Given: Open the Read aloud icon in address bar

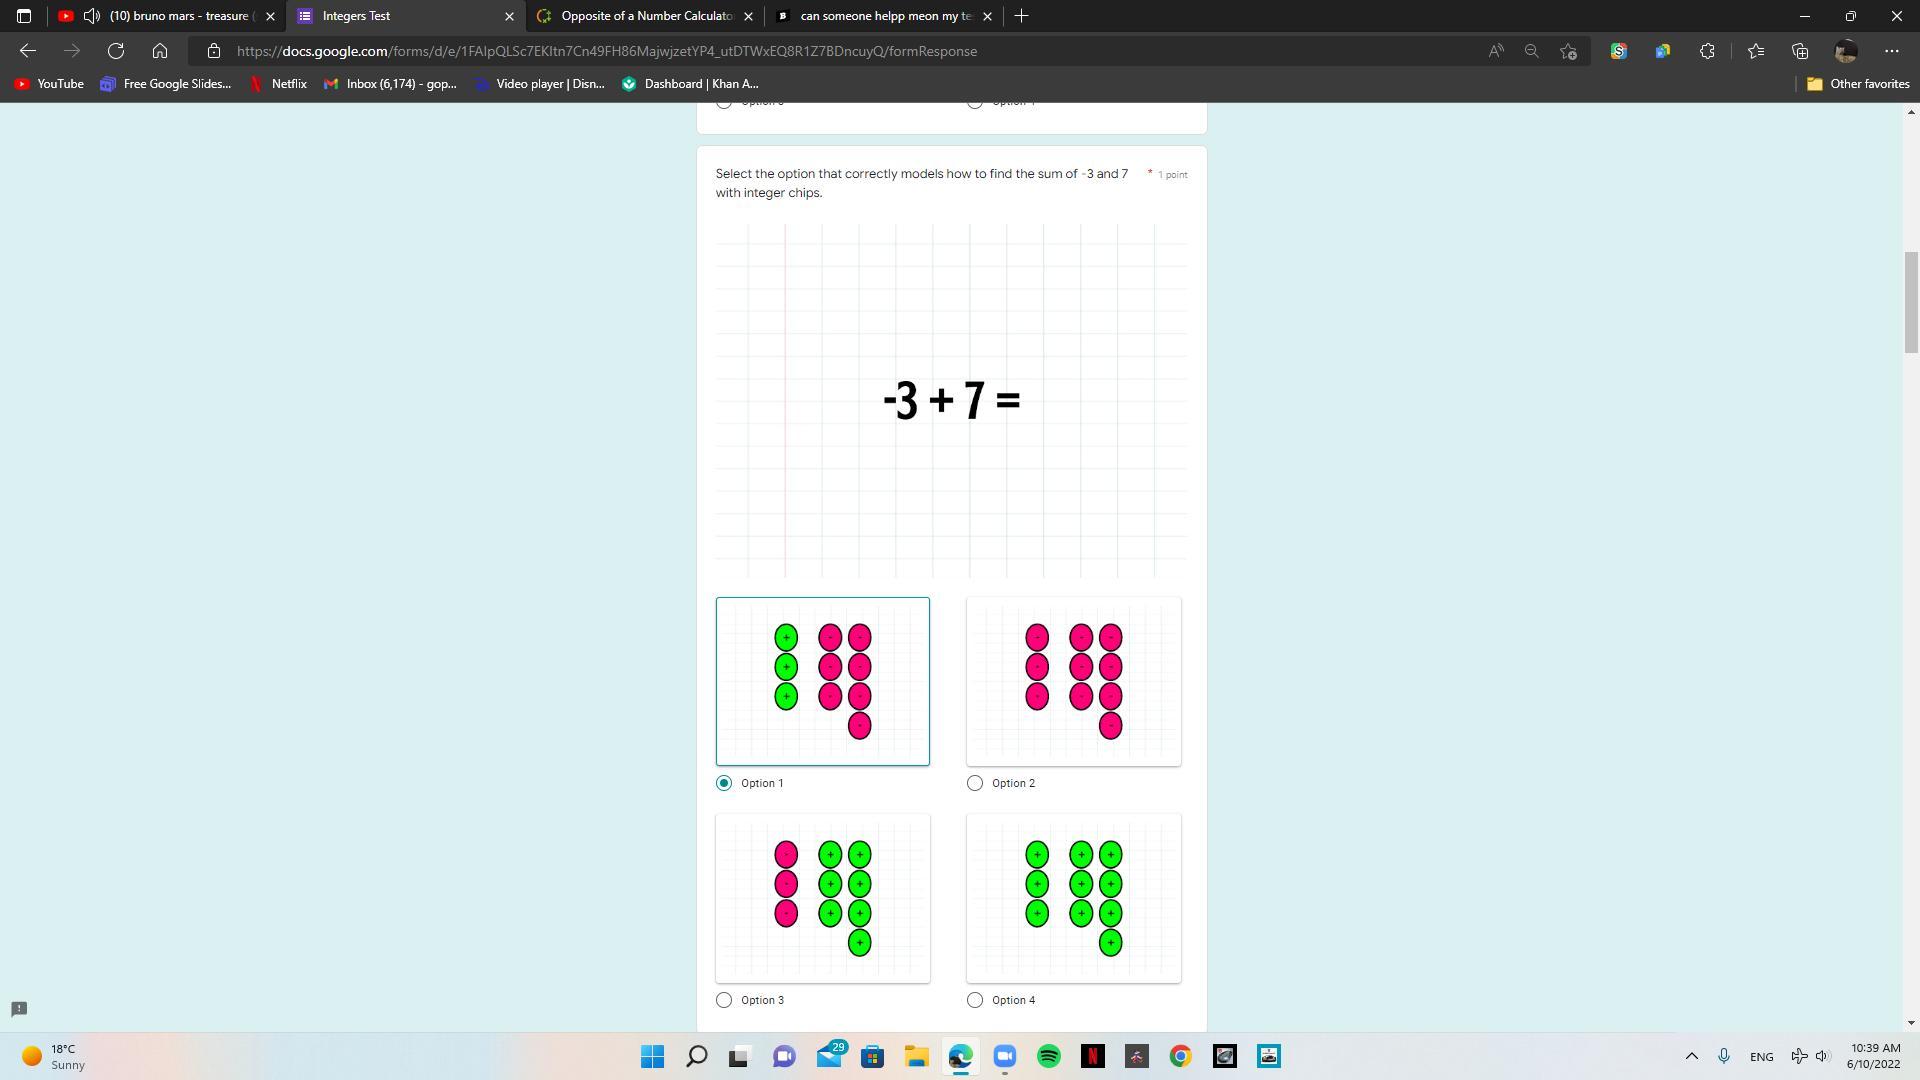Looking at the screenshot, I should pos(1496,51).
